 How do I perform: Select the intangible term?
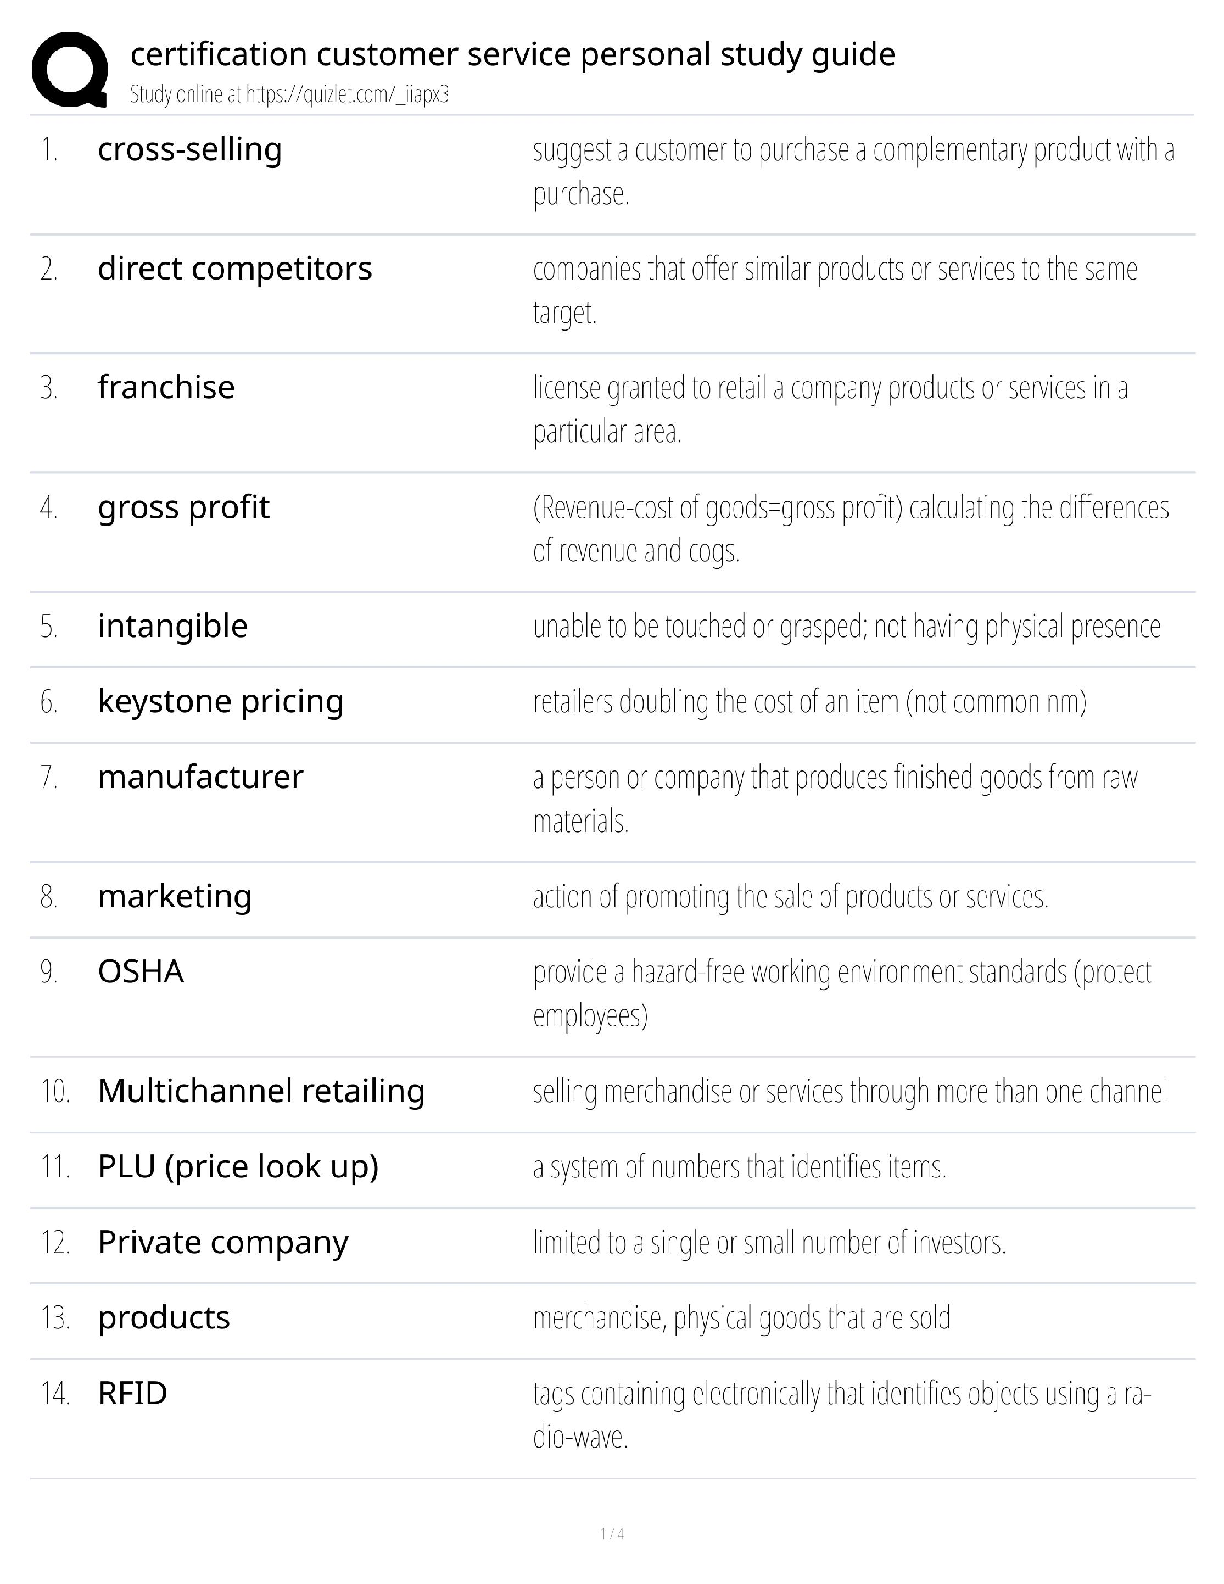pos(172,627)
